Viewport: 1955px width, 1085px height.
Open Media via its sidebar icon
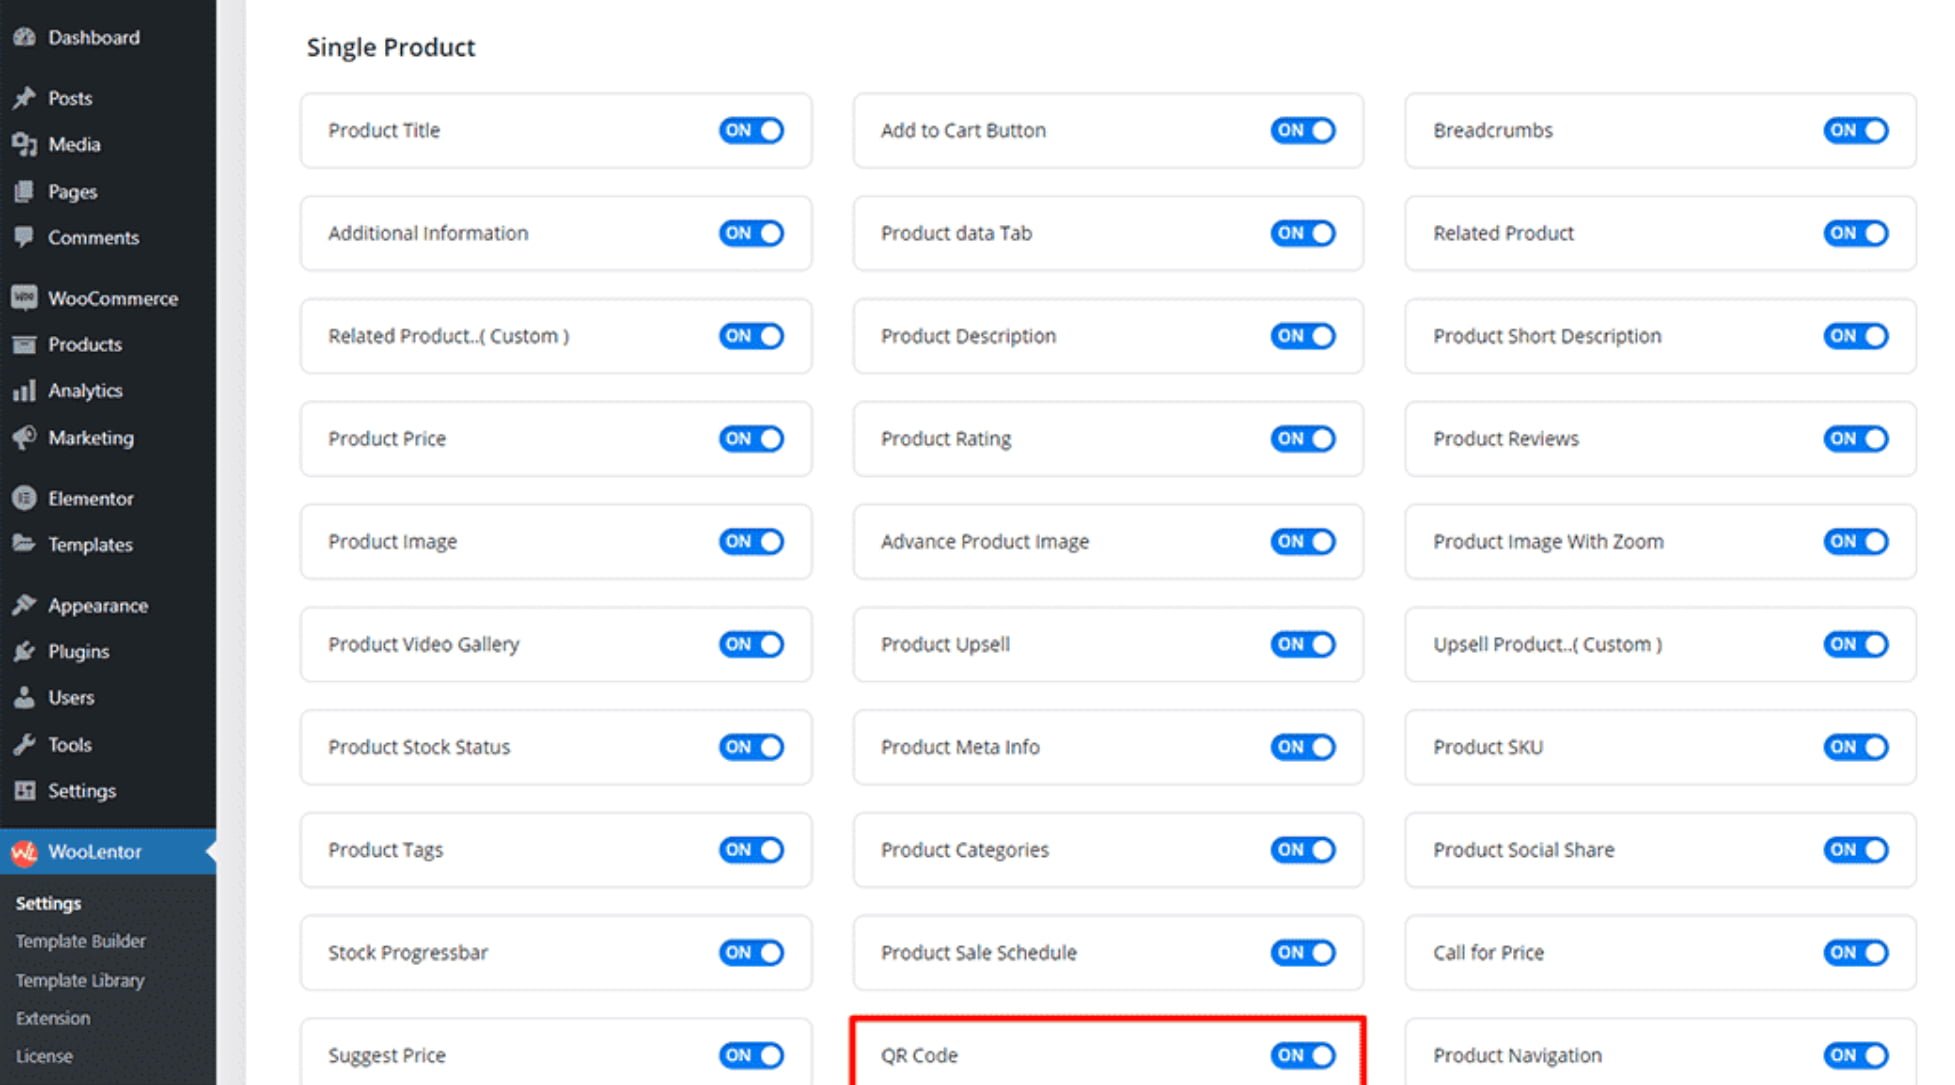coord(24,144)
